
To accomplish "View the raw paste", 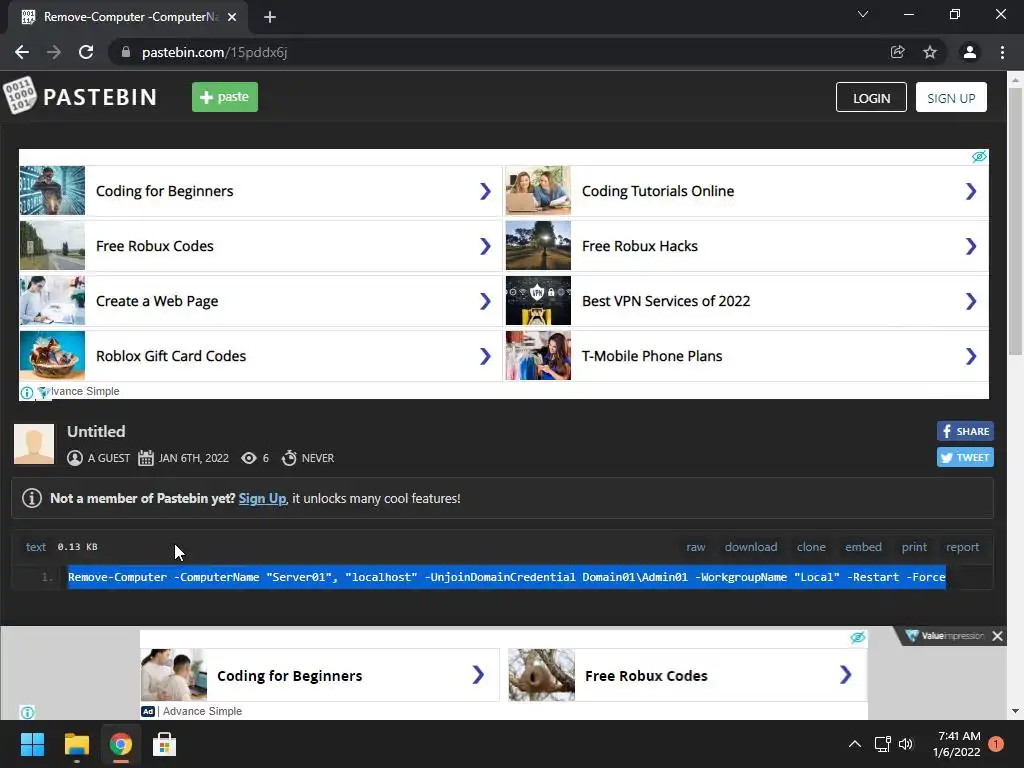I will (696, 547).
